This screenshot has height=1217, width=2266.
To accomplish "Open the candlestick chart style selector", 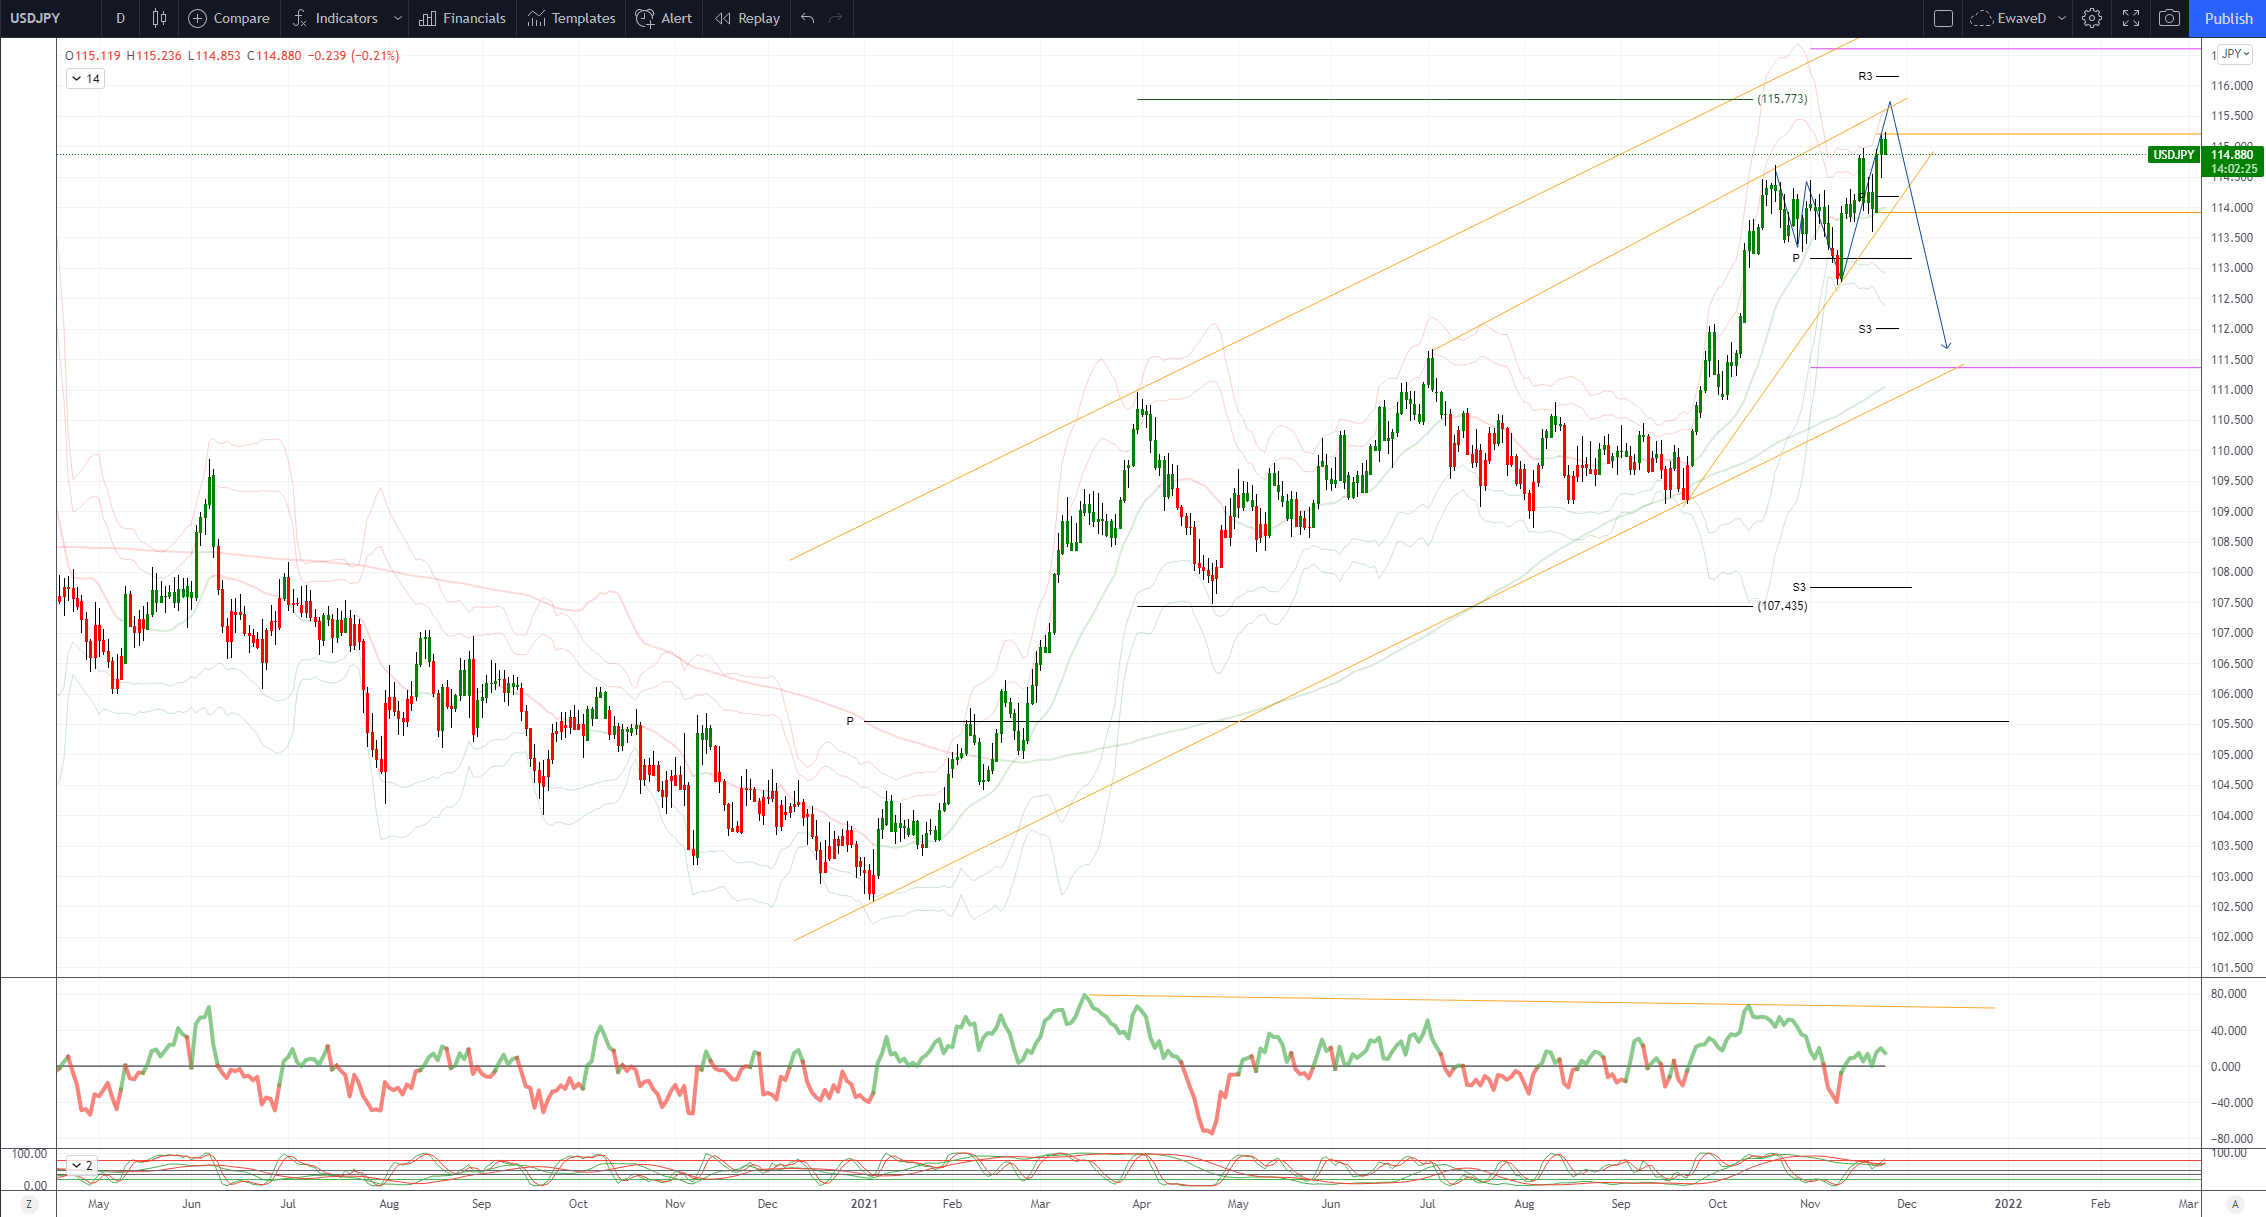I will [x=159, y=18].
